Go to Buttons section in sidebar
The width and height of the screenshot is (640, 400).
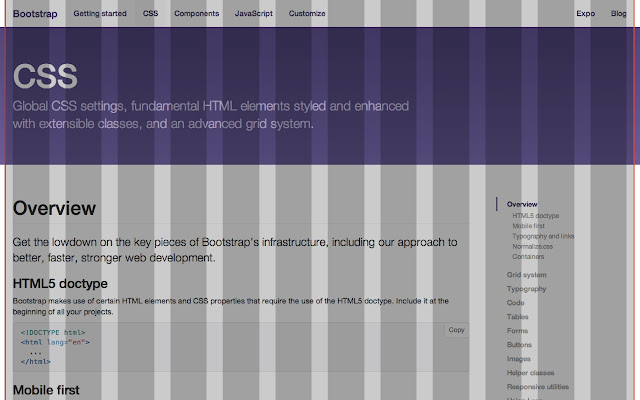pyautogui.click(x=519, y=344)
